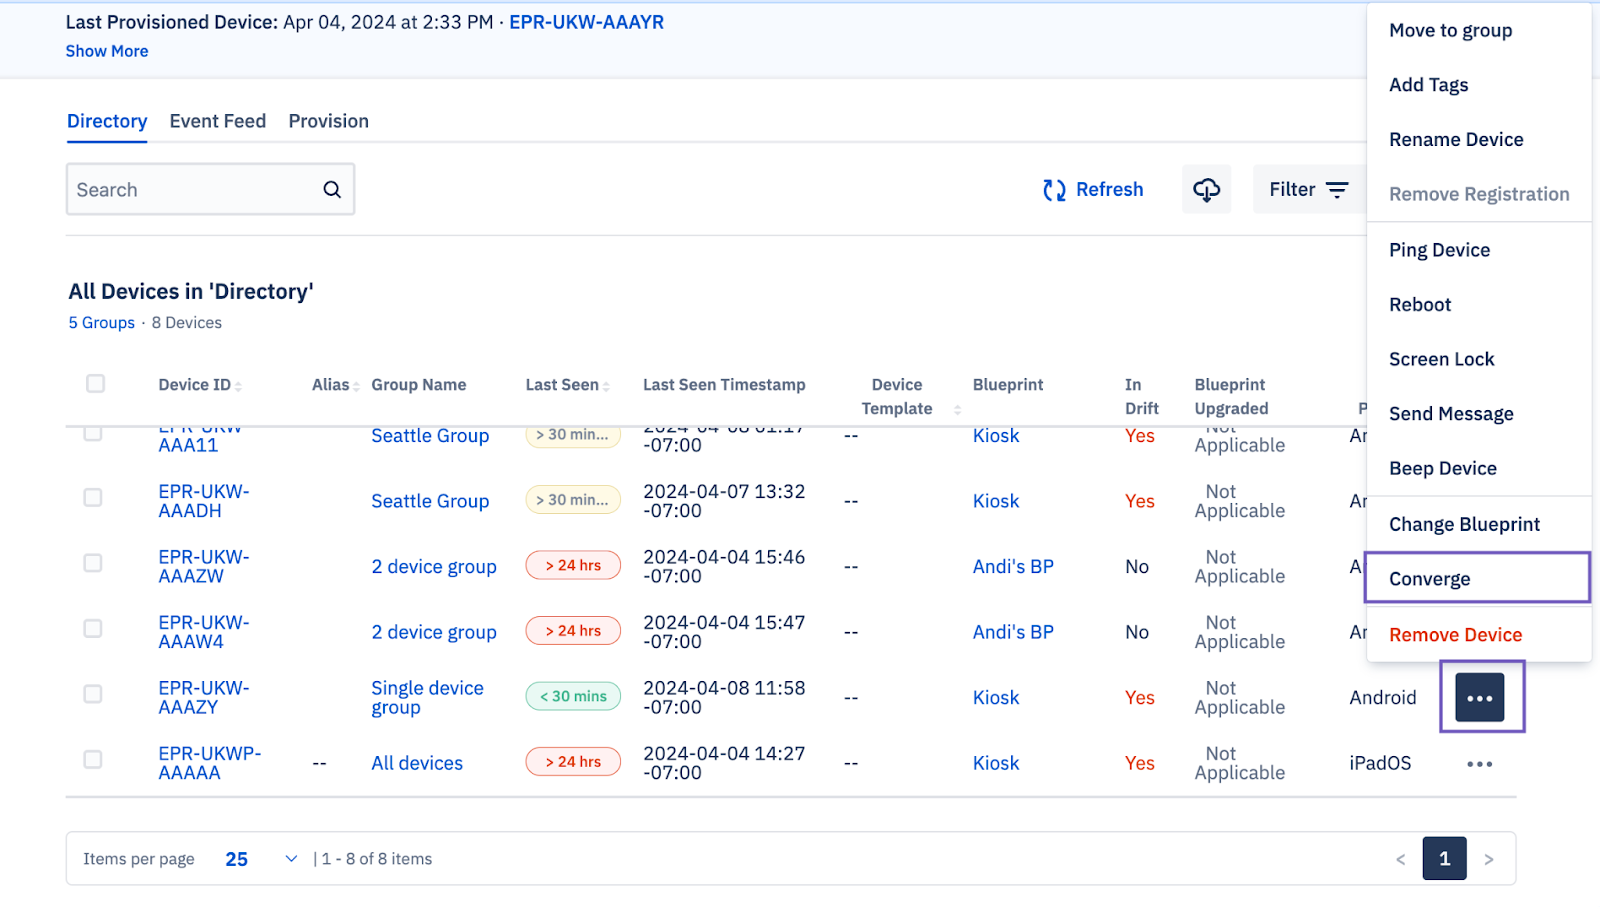Expand the items per page dropdown

[290, 859]
